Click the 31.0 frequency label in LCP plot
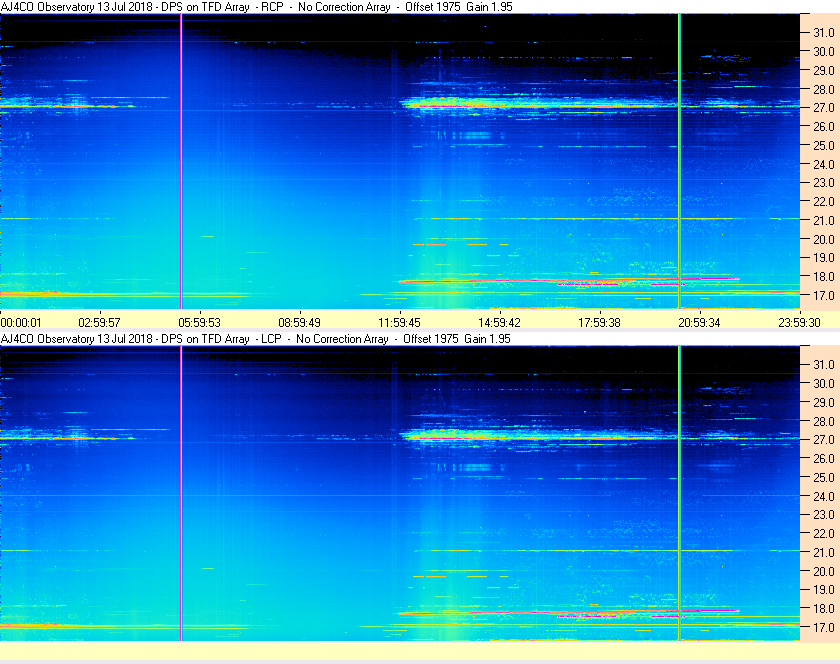The image size is (840, 664). 824,365
